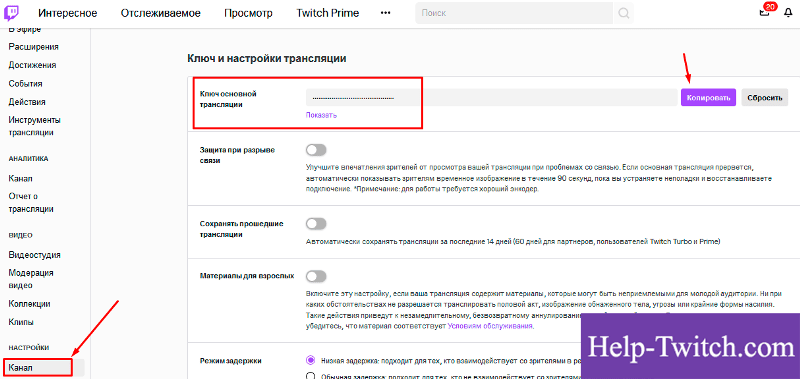Click the hidden stream key field
This screenshot has width=800, height=379.
[491, 97]
